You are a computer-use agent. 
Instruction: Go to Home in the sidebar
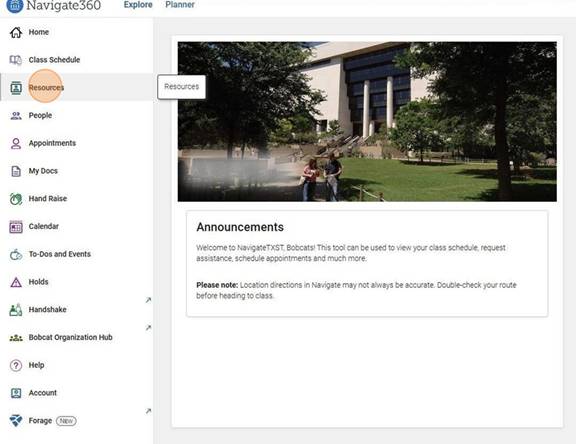point(39,32)
